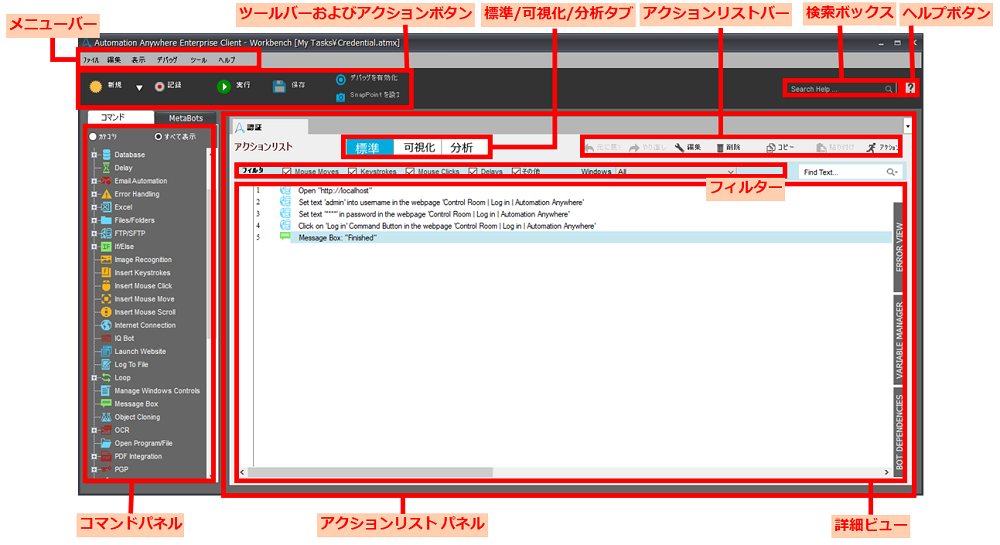Click the trash can Delete (削除) icon
Screen dimensions: 1000x545
(x=720, y=148)
